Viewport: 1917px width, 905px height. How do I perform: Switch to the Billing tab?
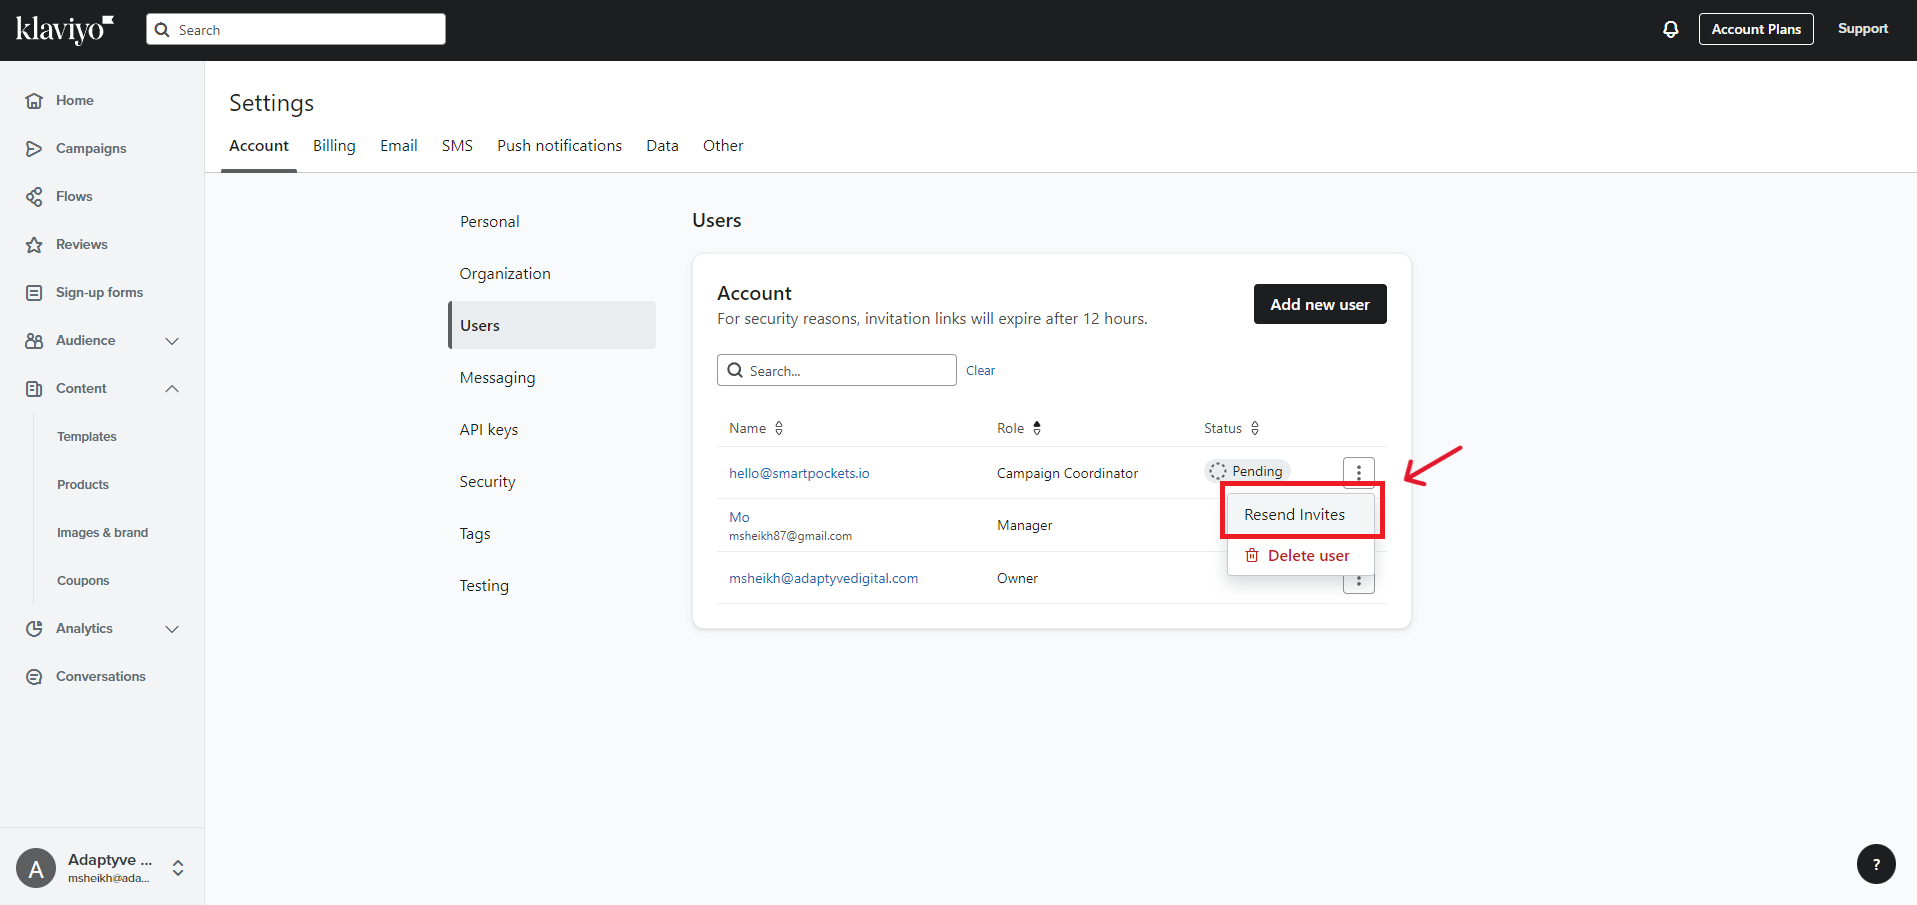[334, 146]
